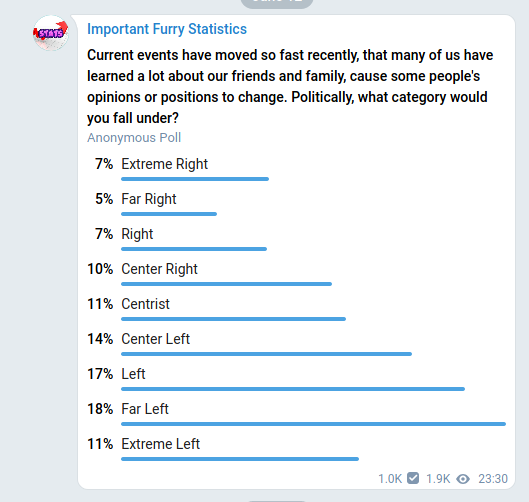Image resolution: width=529 pixels, height=502 pixels.
Task: Select the Far Right poll option
Action: click(297, 203)
